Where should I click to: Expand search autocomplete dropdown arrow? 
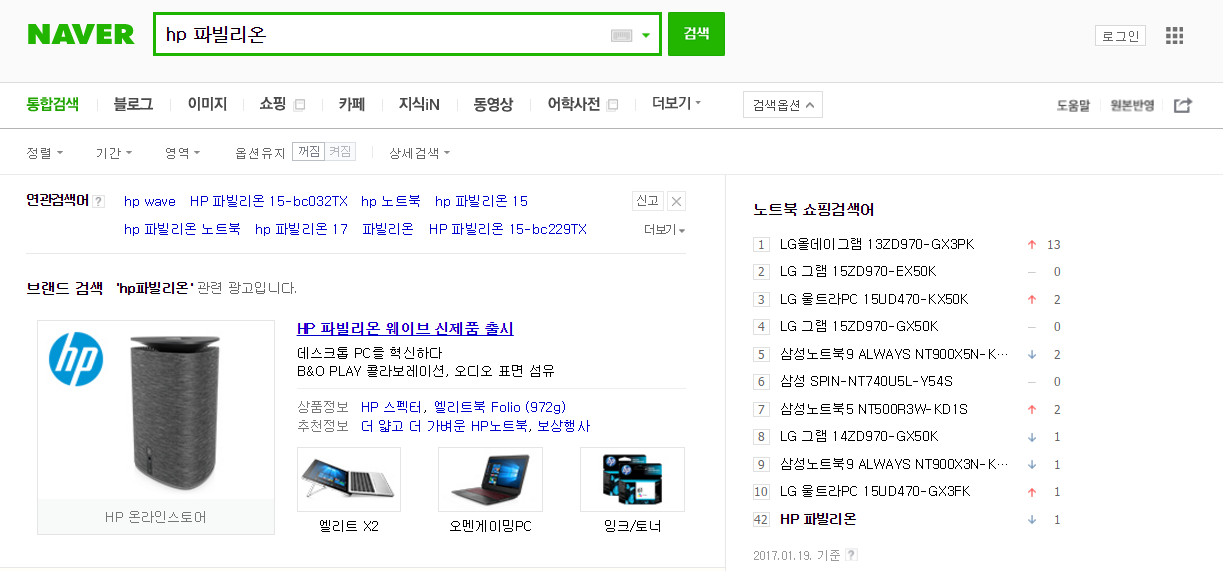pyautogui.click(x=646, y=35)
